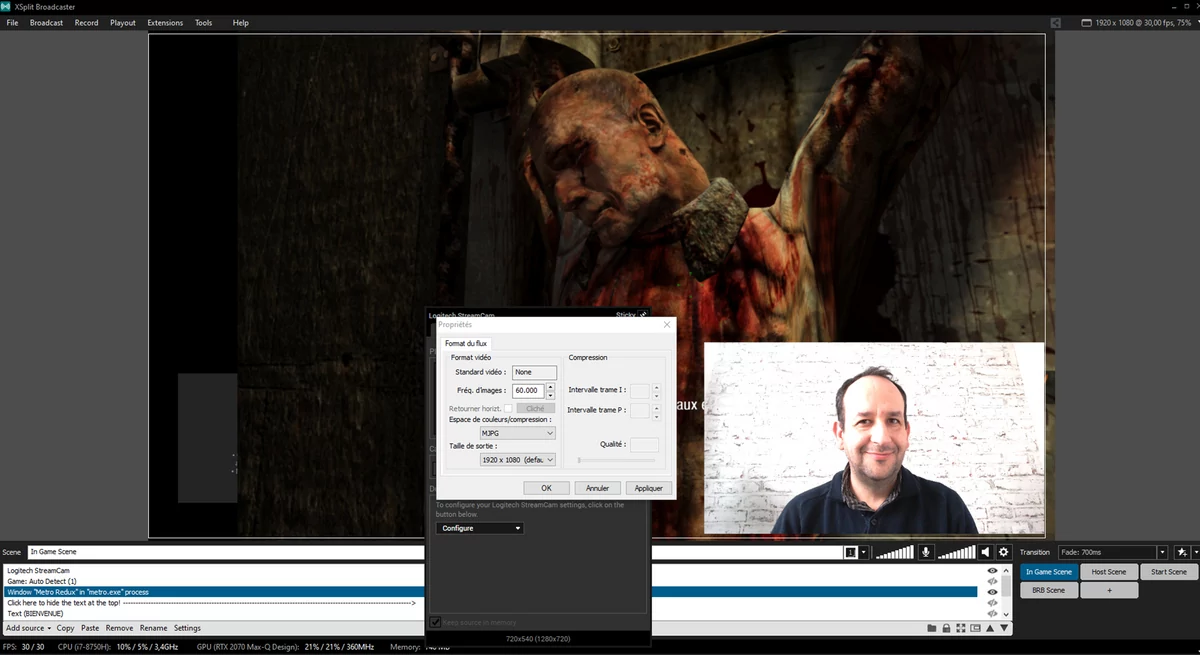1200x655 pixels.
Task: Click the fit-to-screen expand icon
Action: point(962,628)
